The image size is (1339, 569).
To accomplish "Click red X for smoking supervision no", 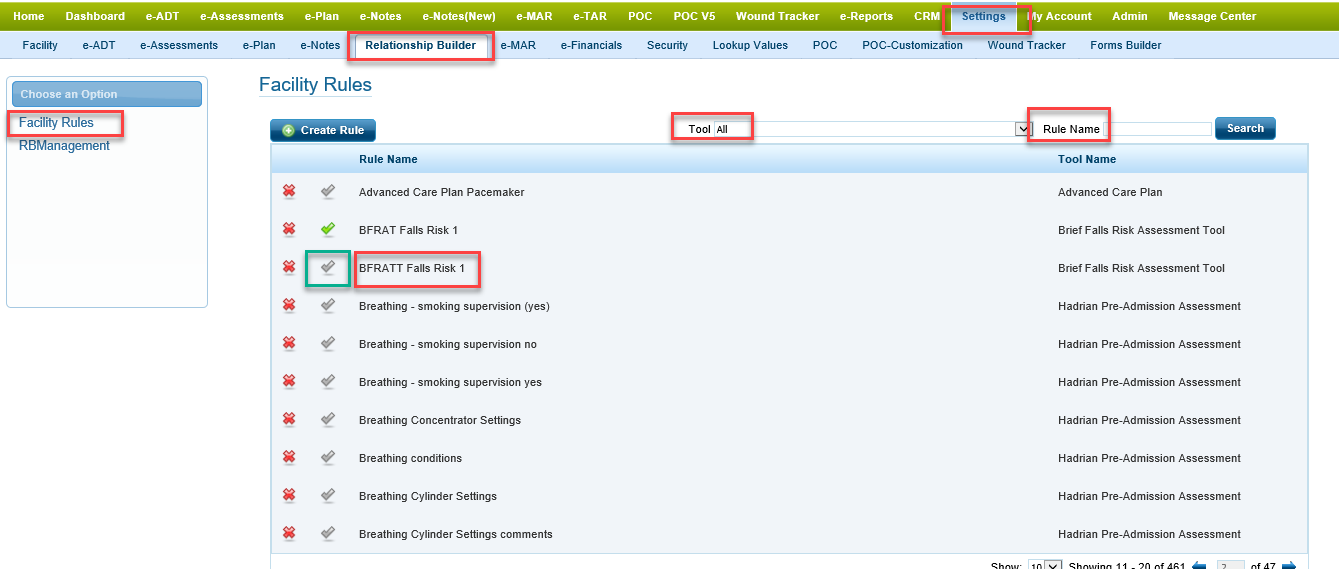I will pyautogui.click(x=289, y=344).
